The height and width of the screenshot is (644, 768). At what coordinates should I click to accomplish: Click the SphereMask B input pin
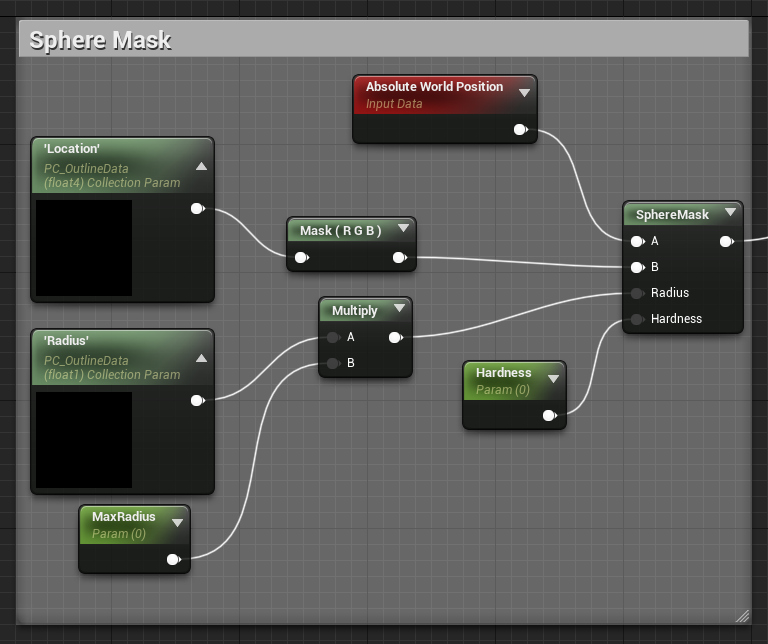click(637, 267)
